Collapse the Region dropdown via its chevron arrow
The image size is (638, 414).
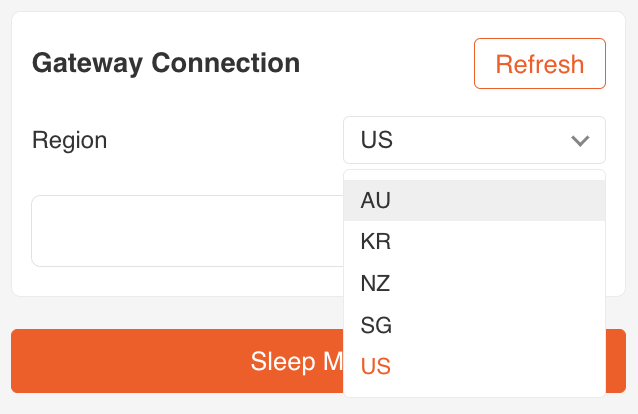point(580,141)
